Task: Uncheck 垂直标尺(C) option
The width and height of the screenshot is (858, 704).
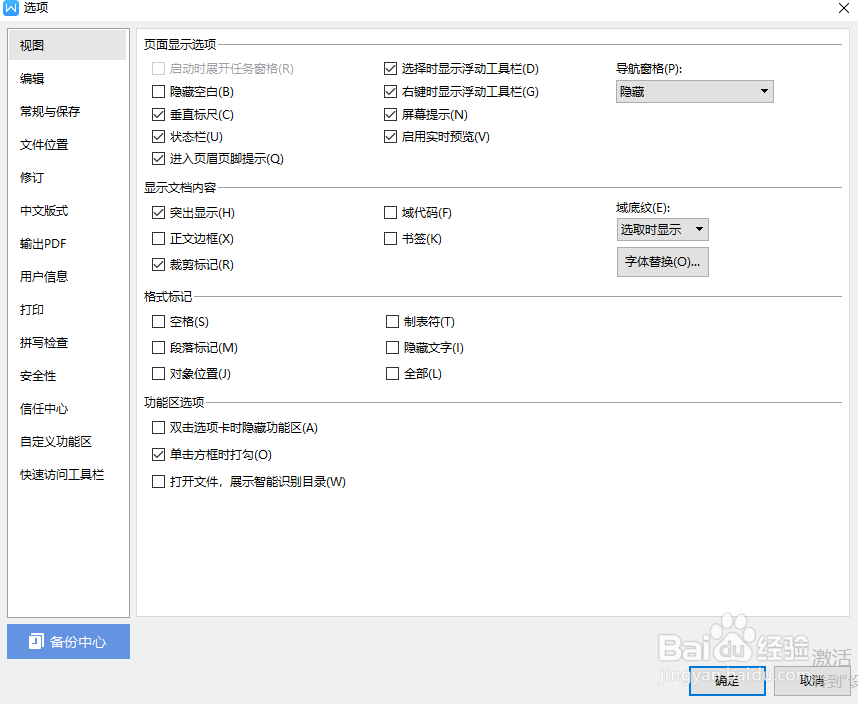Action: pos(158,114)
